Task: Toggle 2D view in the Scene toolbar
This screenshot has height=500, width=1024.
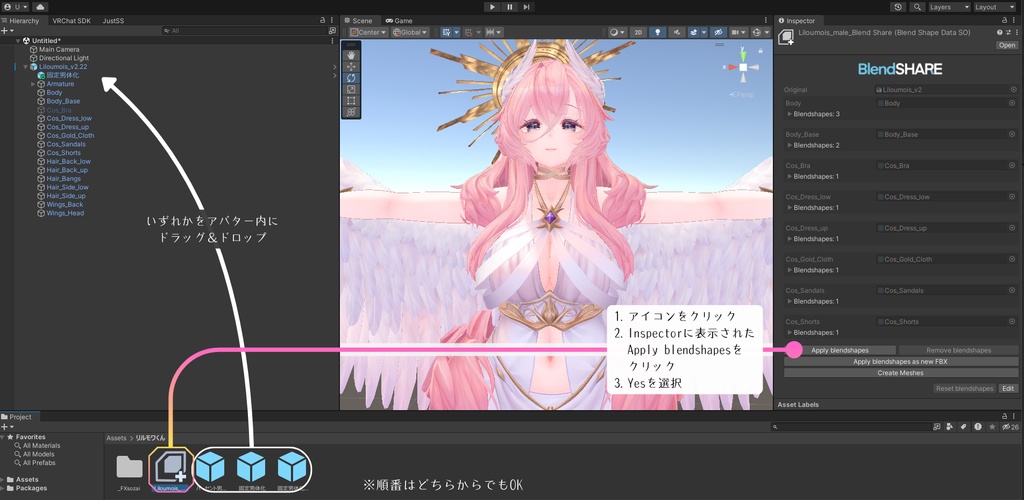Action: pos(640,32)
